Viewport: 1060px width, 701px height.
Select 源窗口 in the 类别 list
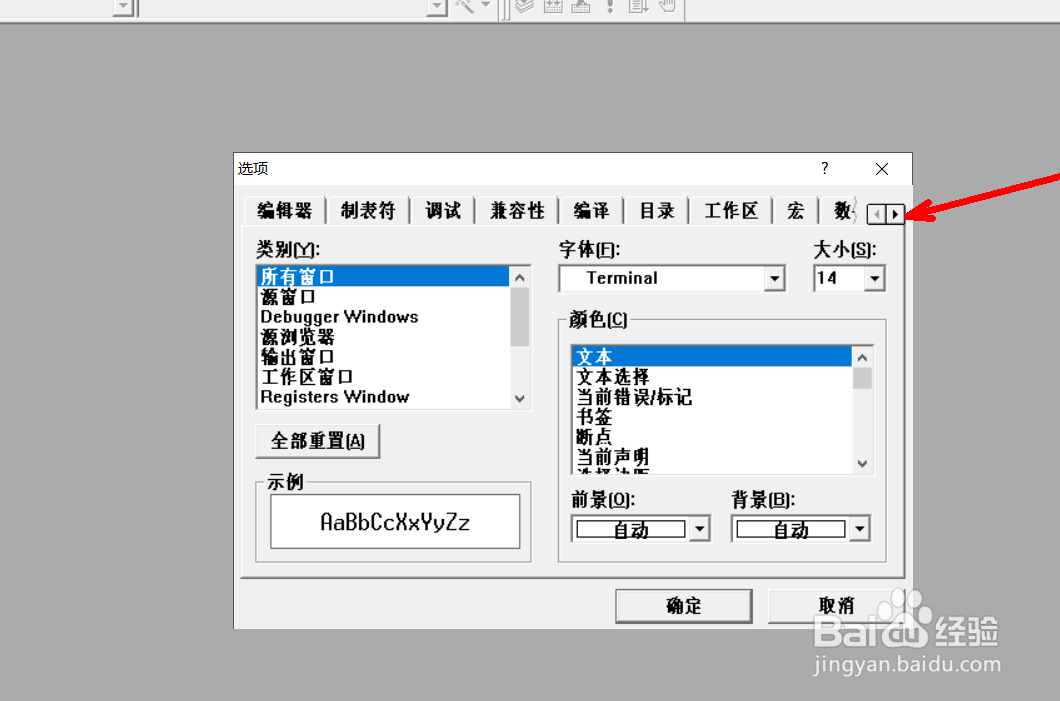click(x=290, y=296)
